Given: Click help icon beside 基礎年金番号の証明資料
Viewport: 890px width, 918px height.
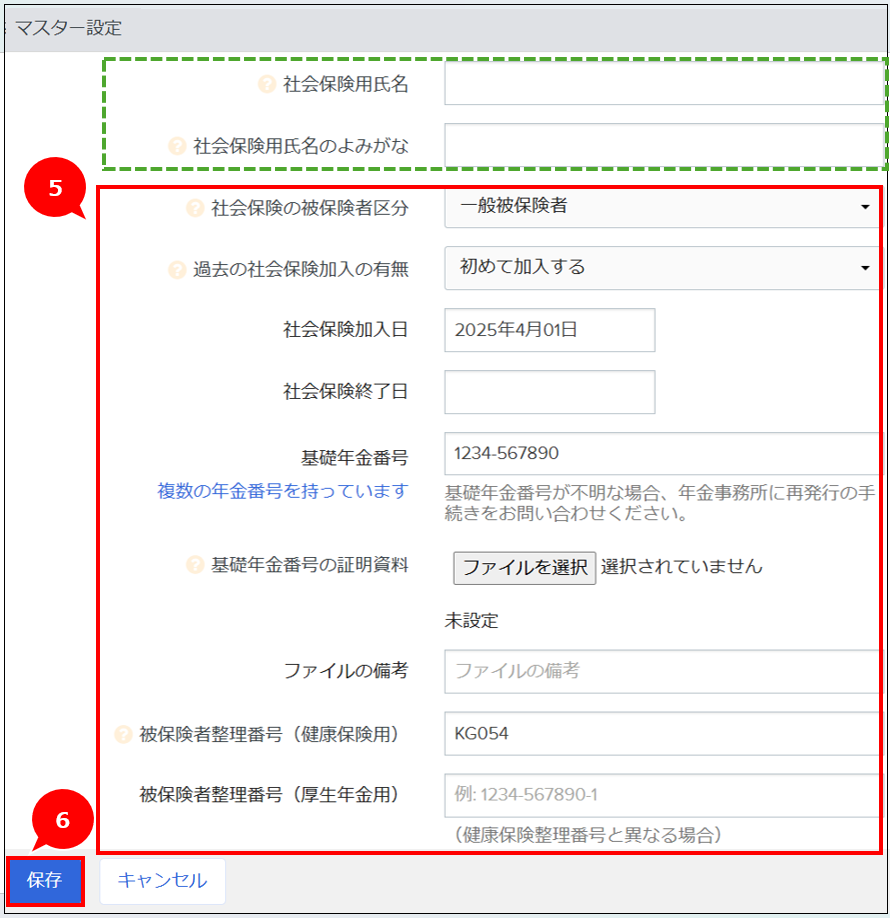Looking at the screenshot, I should click(195, 565).
